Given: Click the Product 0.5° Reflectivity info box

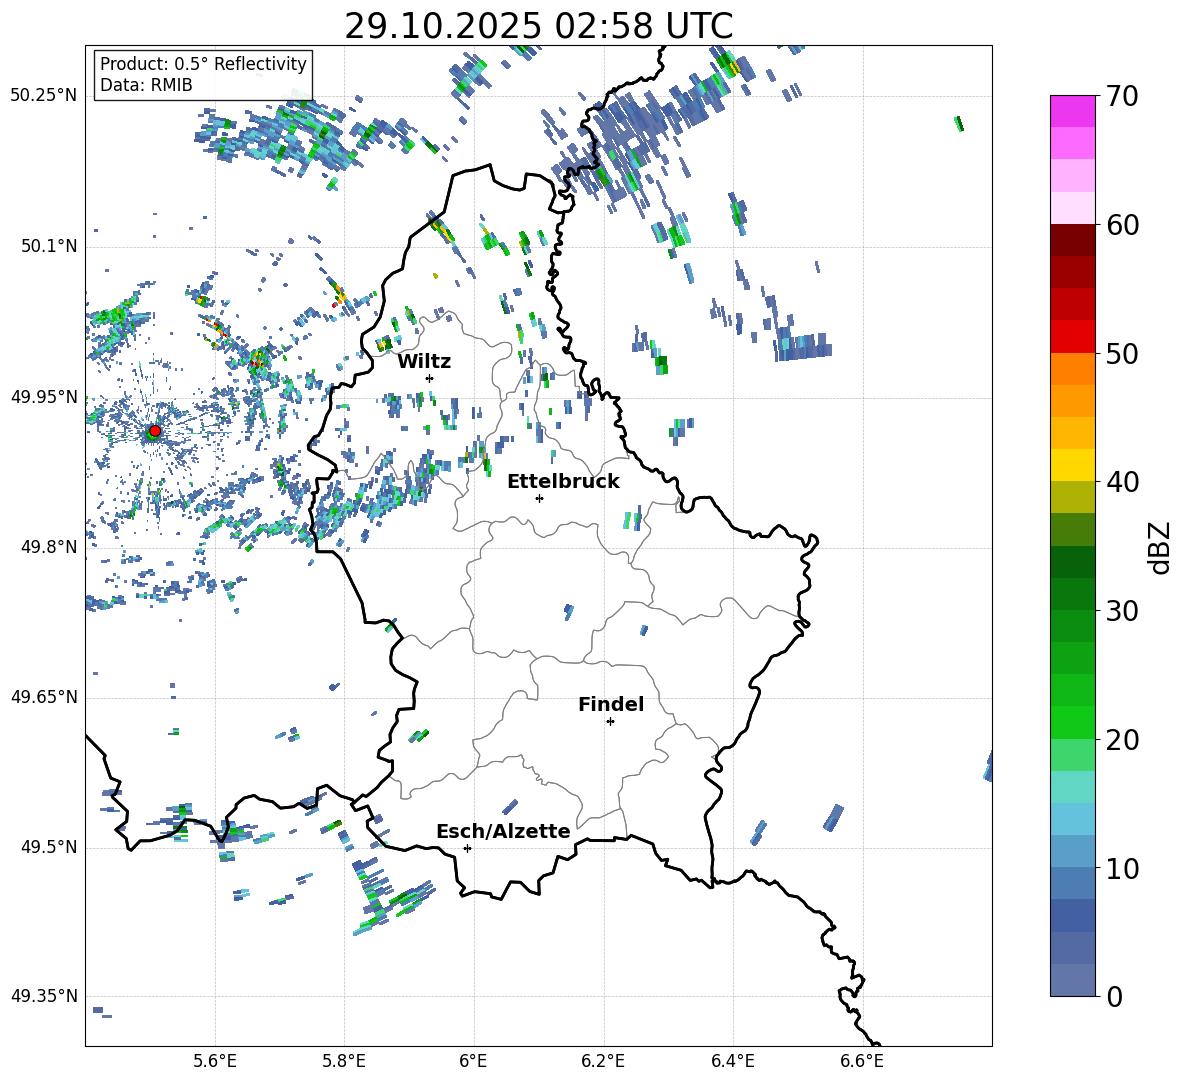Looking at the screenshot, I should tap(203, 75).
